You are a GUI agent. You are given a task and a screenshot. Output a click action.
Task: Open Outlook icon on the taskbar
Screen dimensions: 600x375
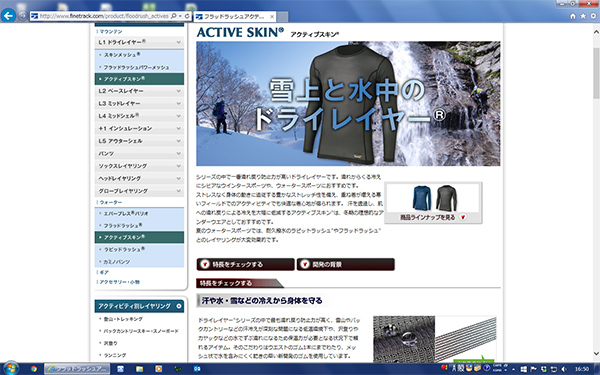pyautogui.click(x=197, y=369)
